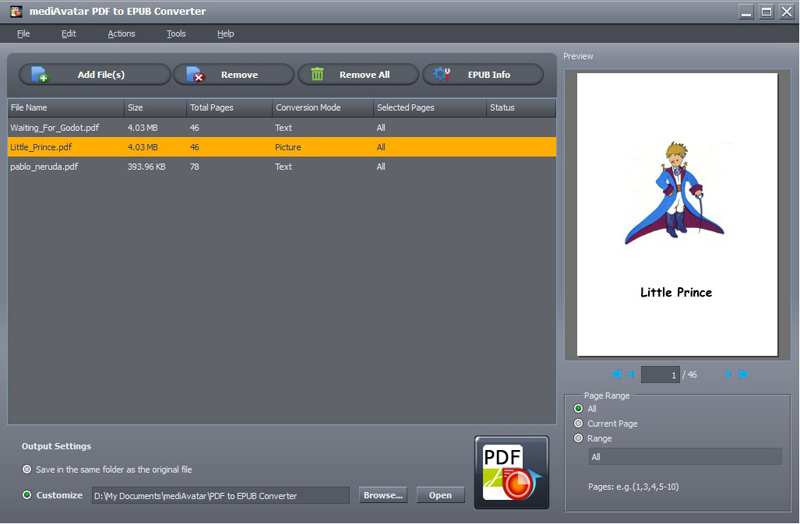Screen dimensions: 800x524
Task: Select the All page range radio button
Action: (x=578, y=408)
